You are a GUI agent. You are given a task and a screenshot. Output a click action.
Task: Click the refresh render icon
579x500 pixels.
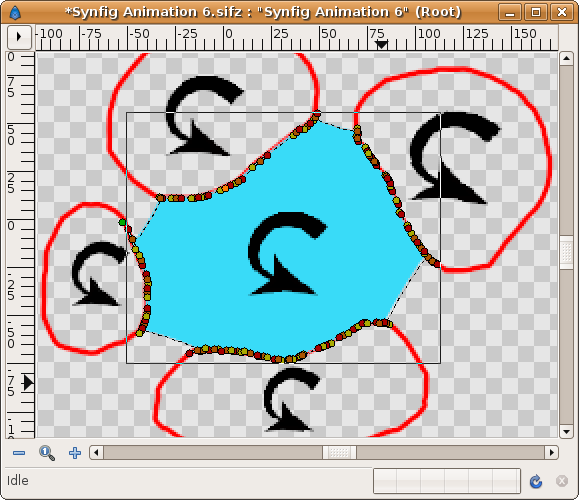tap(536, 481)
